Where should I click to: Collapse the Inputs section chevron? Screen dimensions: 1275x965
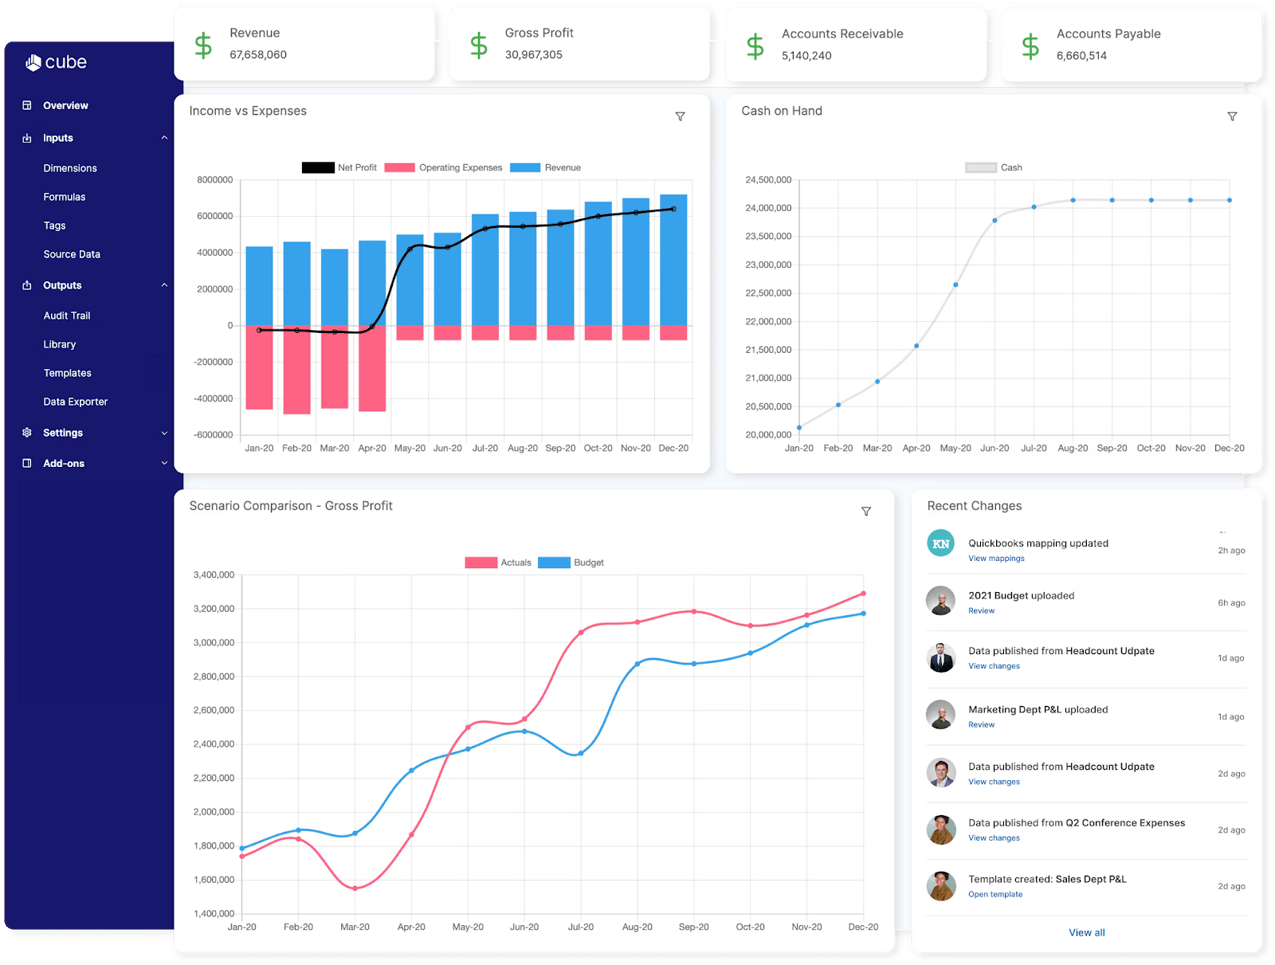tap(164, 138)
